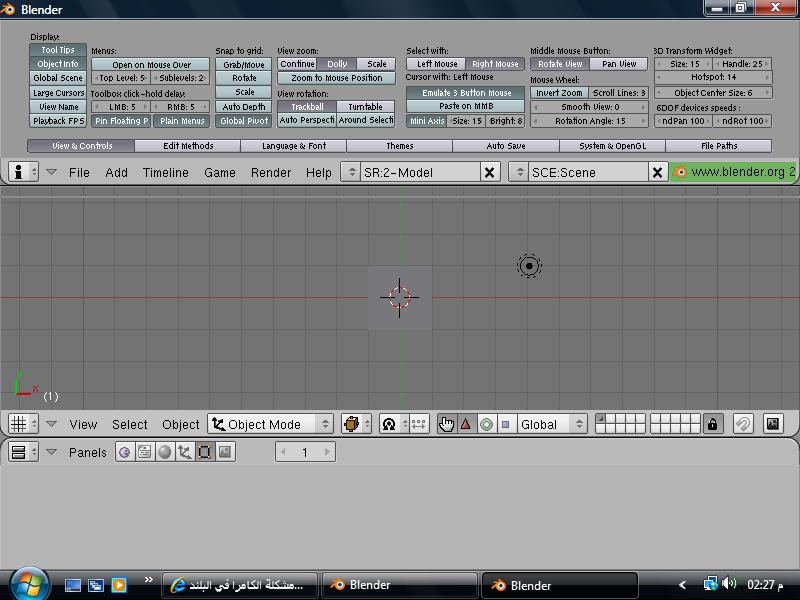Enable Open on Mouse Over menus
This screenshot has height=600, width=800.
tap(151, 65)
